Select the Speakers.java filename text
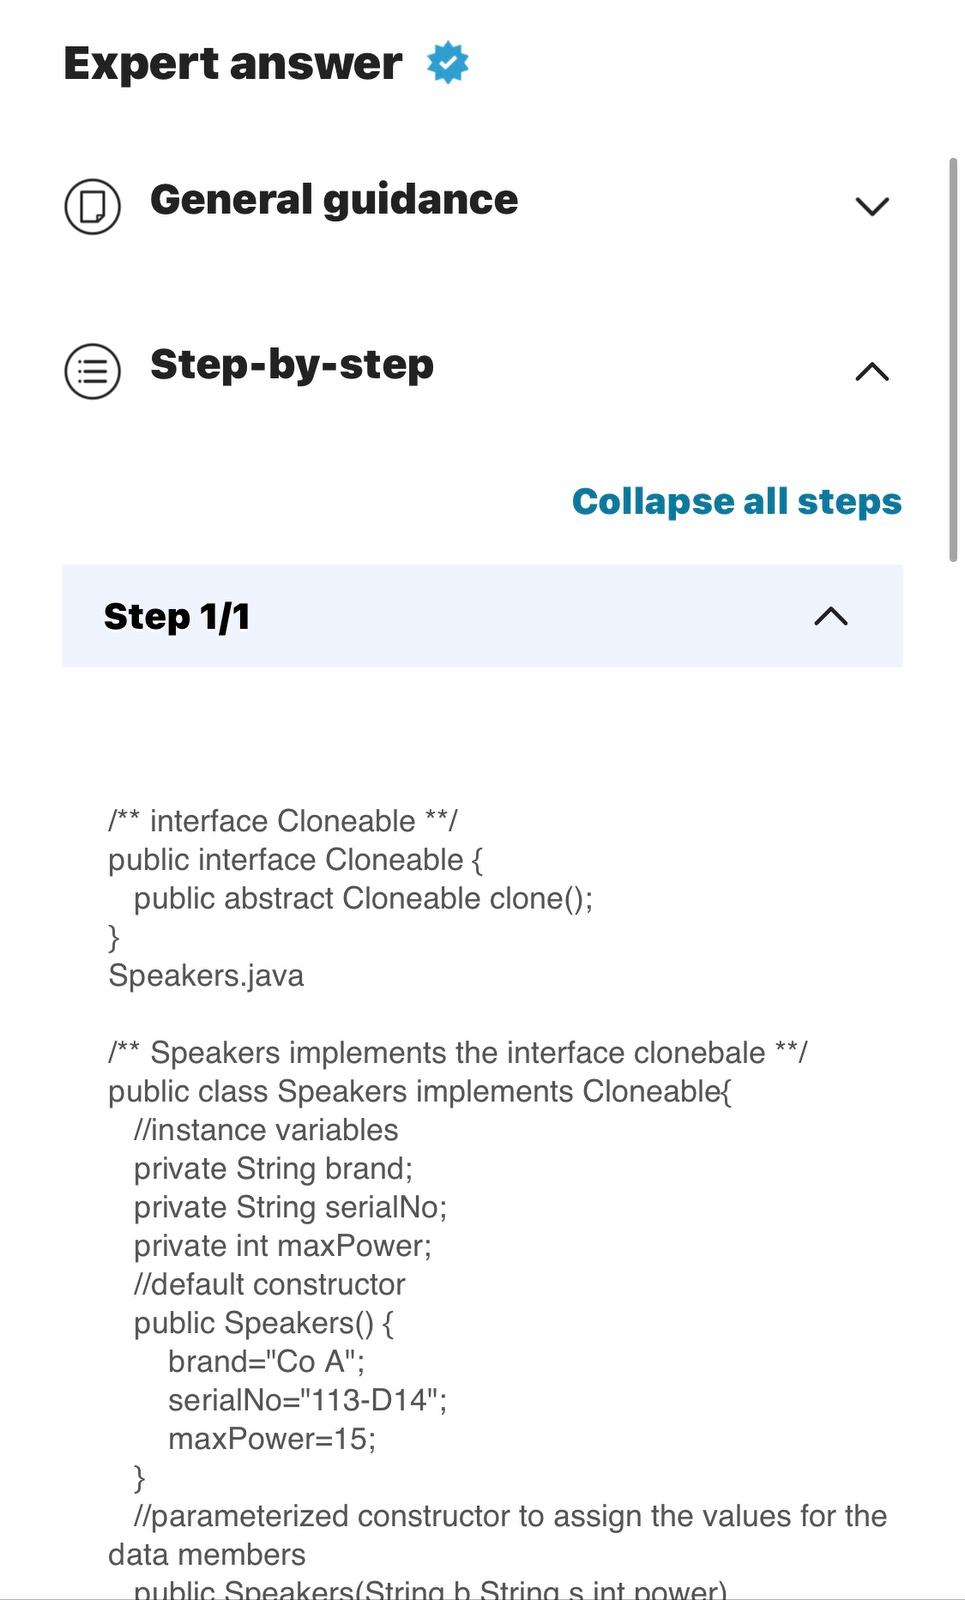 205,975
